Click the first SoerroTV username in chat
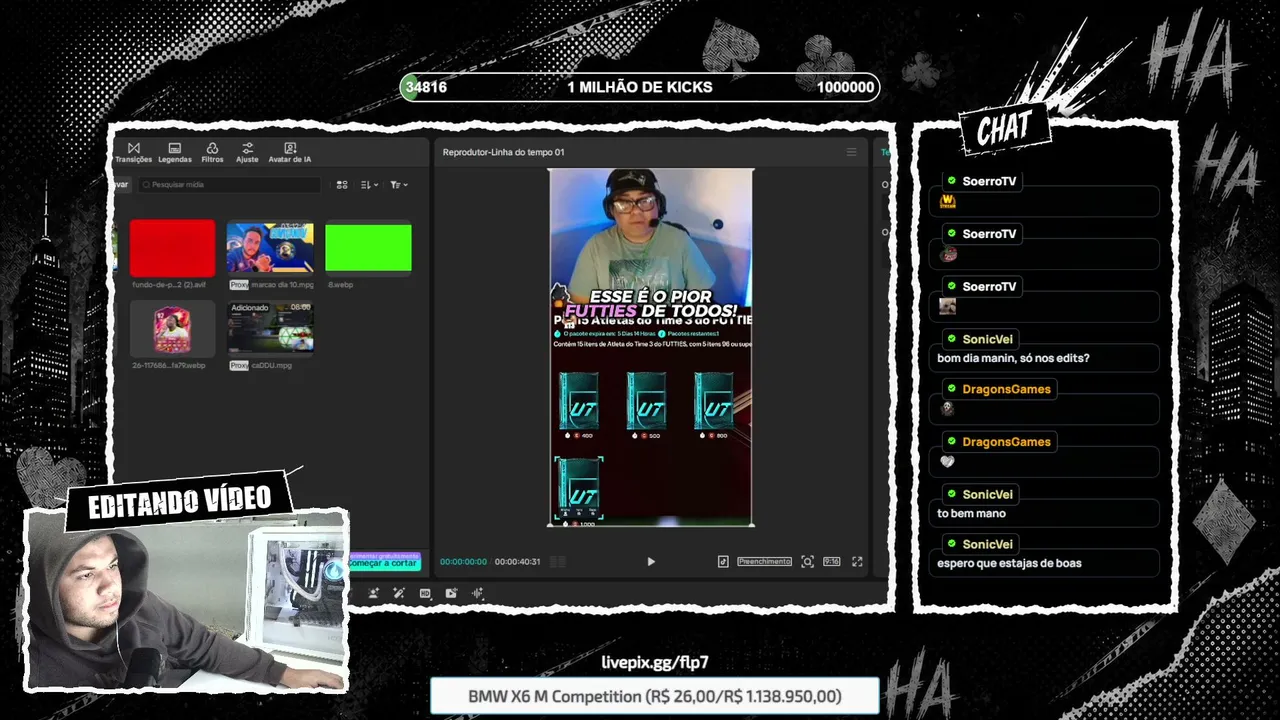This screenshot has height=720, width=1280. [x=989, y=181]
